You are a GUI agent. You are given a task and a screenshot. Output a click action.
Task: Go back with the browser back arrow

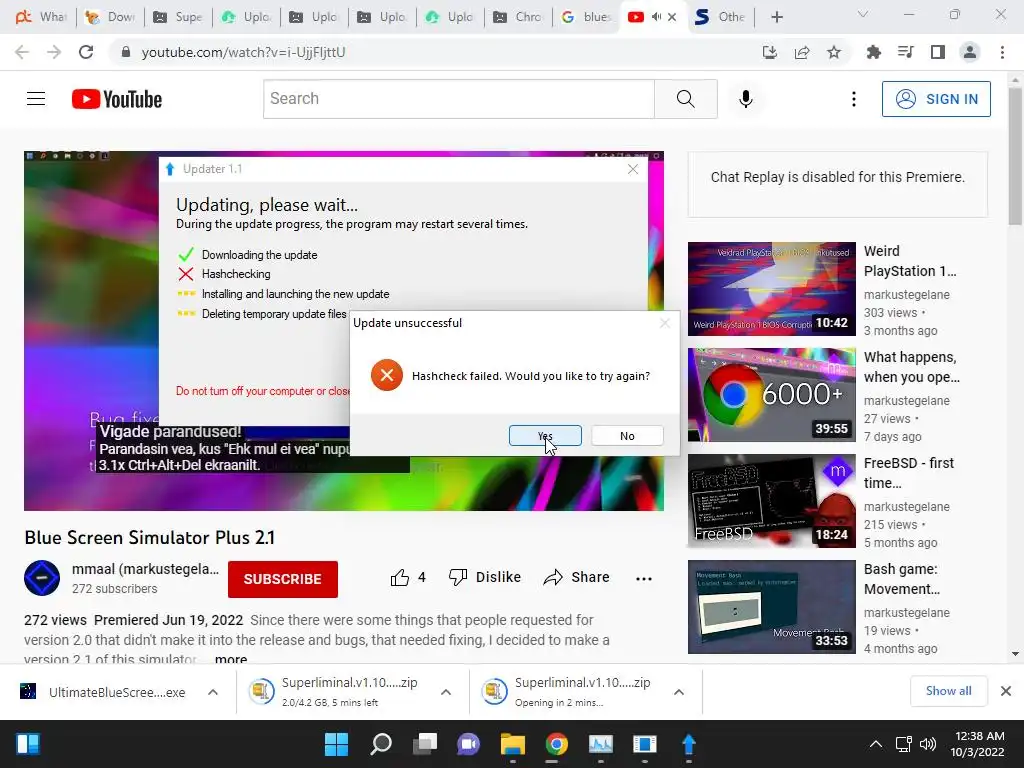22,52
